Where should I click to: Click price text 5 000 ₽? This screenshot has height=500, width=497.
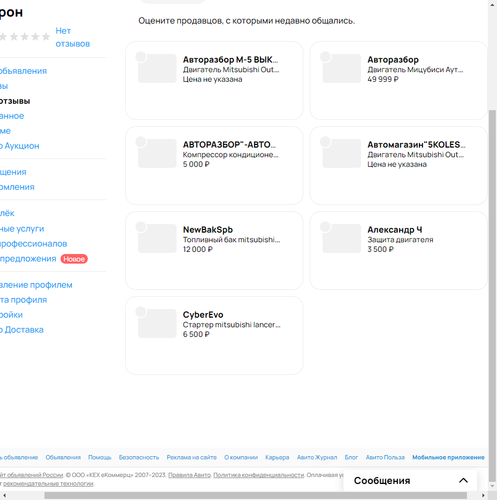[x=196, y=164]
